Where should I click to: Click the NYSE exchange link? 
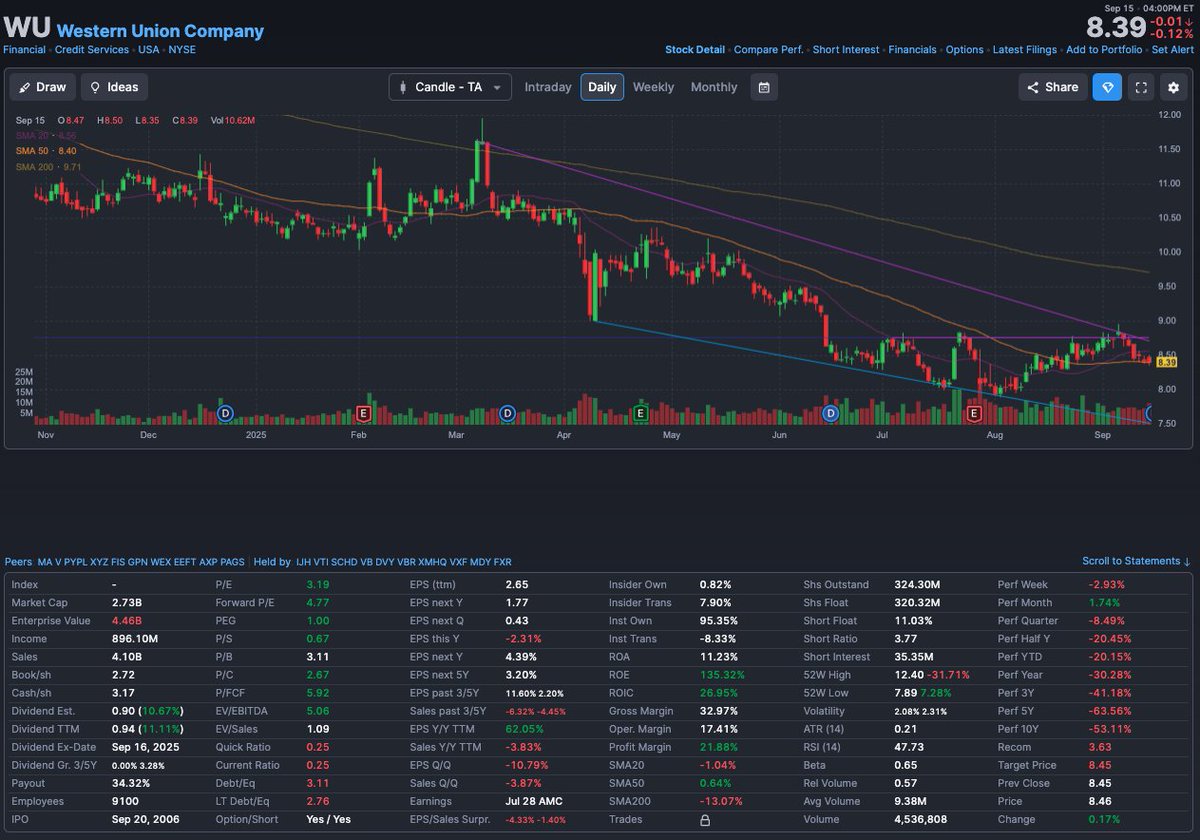coord(182,50)
